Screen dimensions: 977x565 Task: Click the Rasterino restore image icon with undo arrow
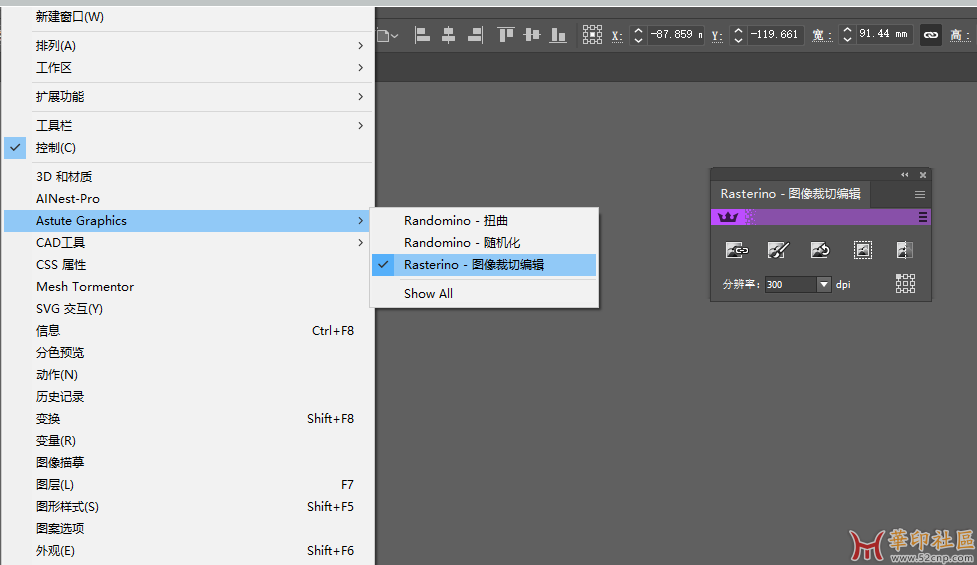point(820,250)
